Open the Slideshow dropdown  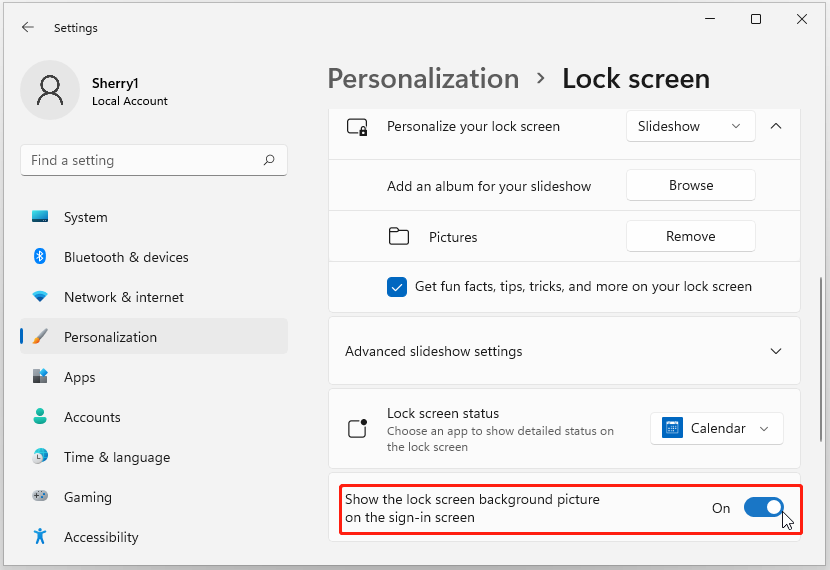690,127
